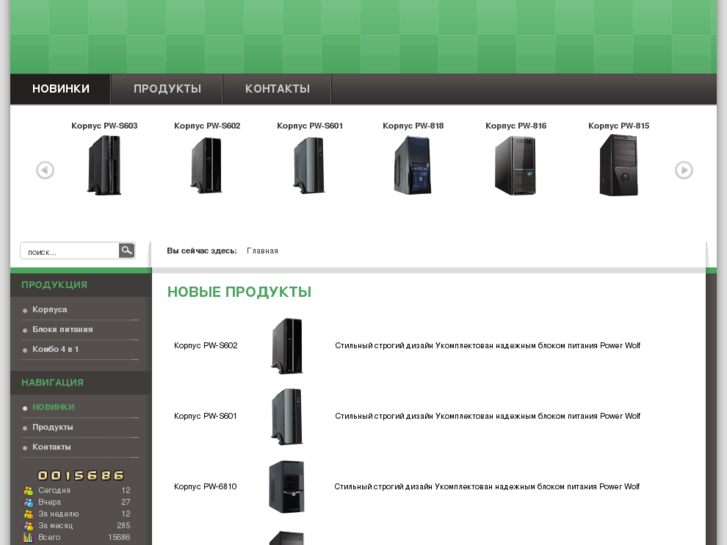Click the search magnifier button

127,250
